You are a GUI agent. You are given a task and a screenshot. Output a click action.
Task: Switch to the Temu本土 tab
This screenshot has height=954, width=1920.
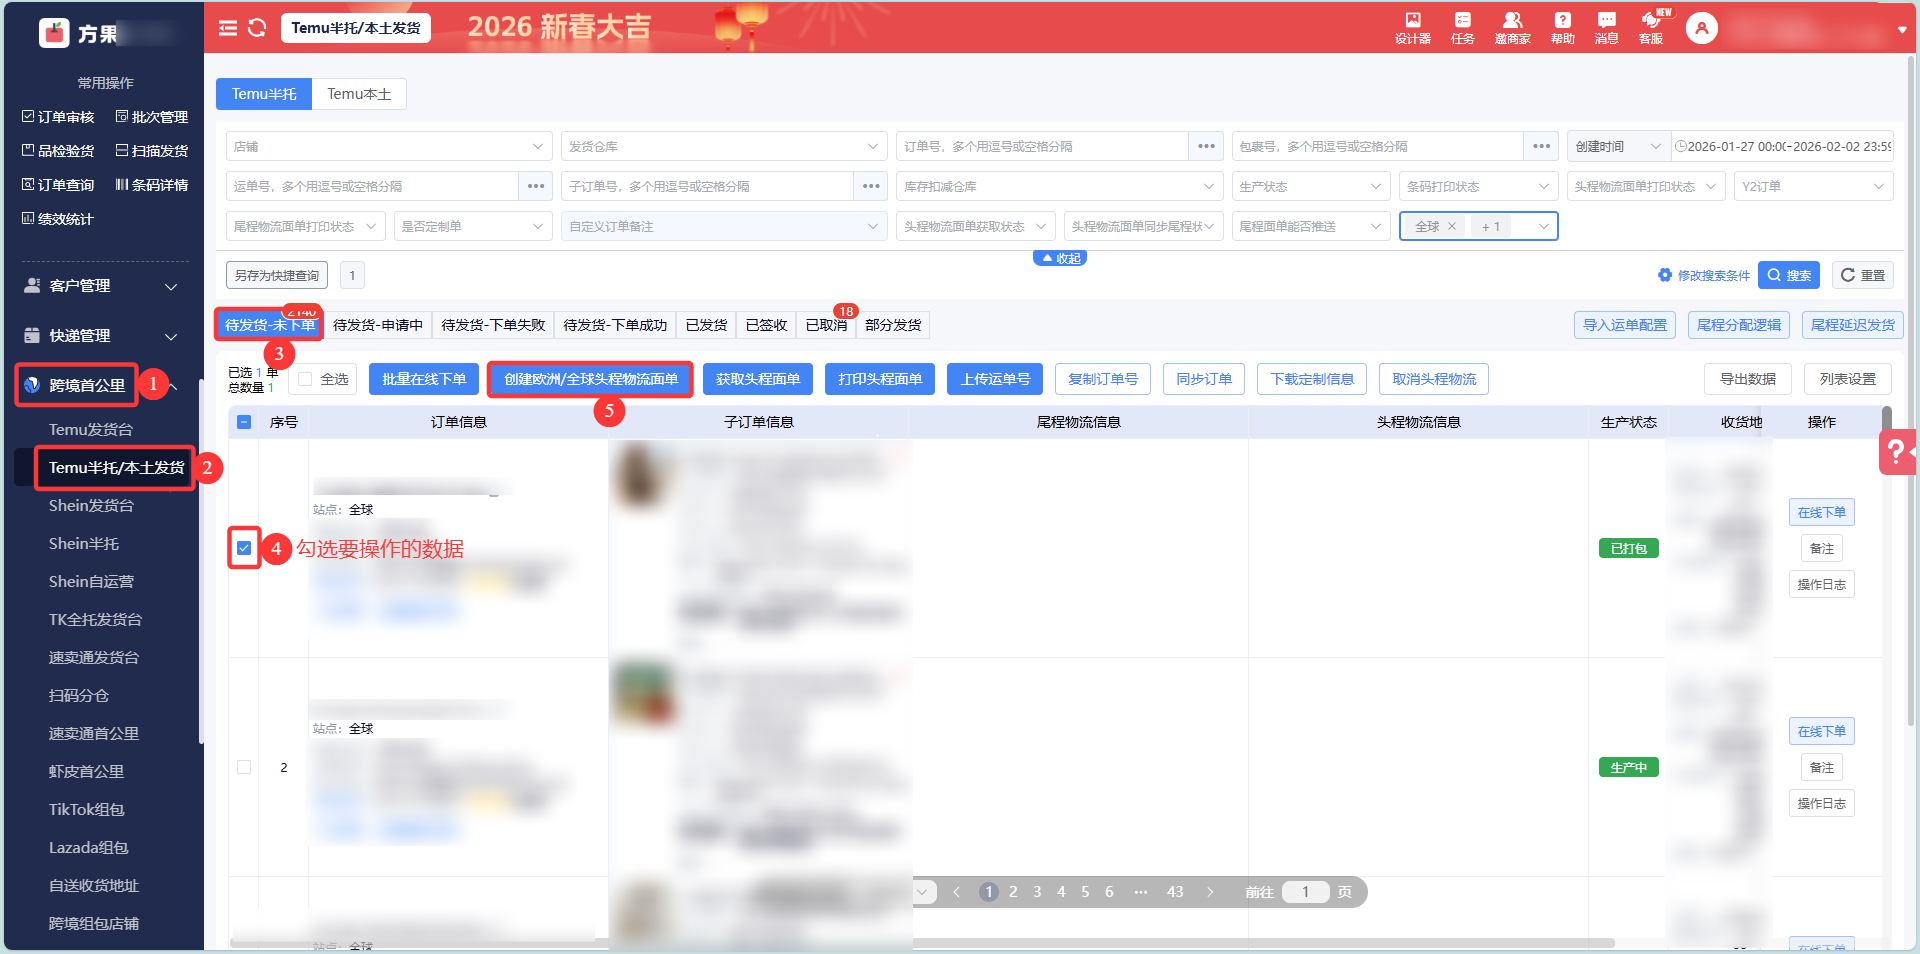tap(359, 94)
